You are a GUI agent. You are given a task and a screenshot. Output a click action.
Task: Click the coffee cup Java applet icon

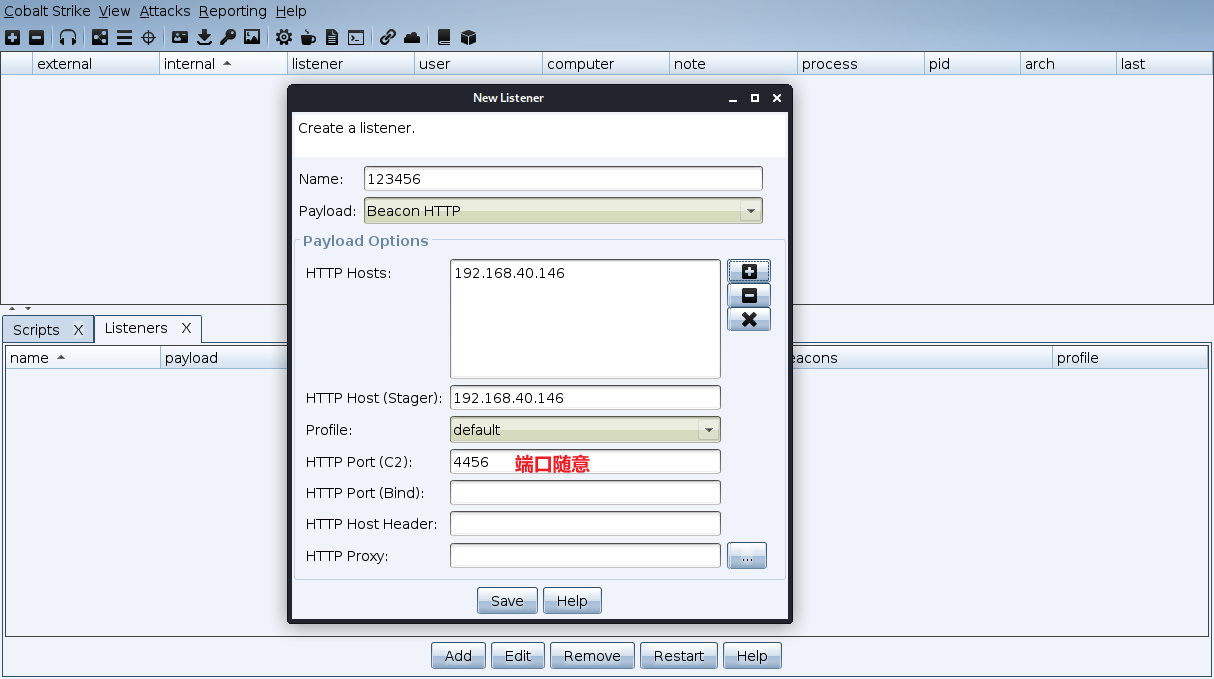tap(308, 38)
